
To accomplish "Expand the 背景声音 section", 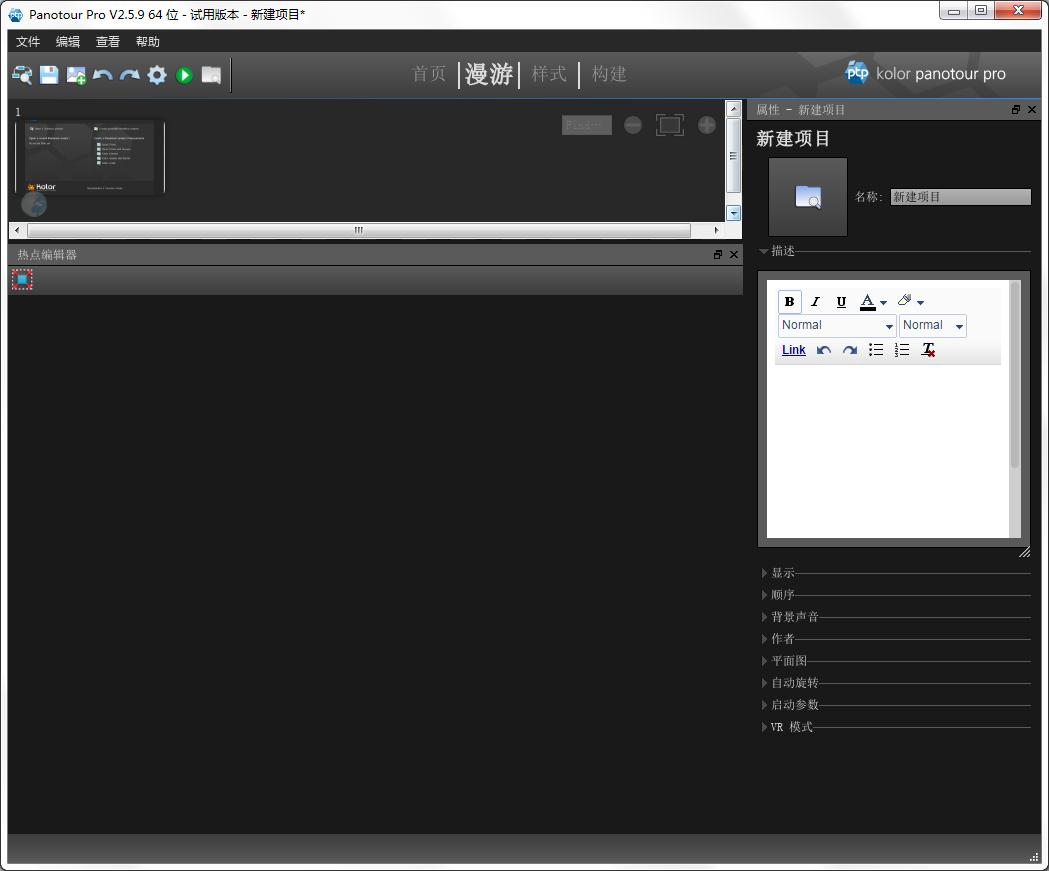I will 794,617.
